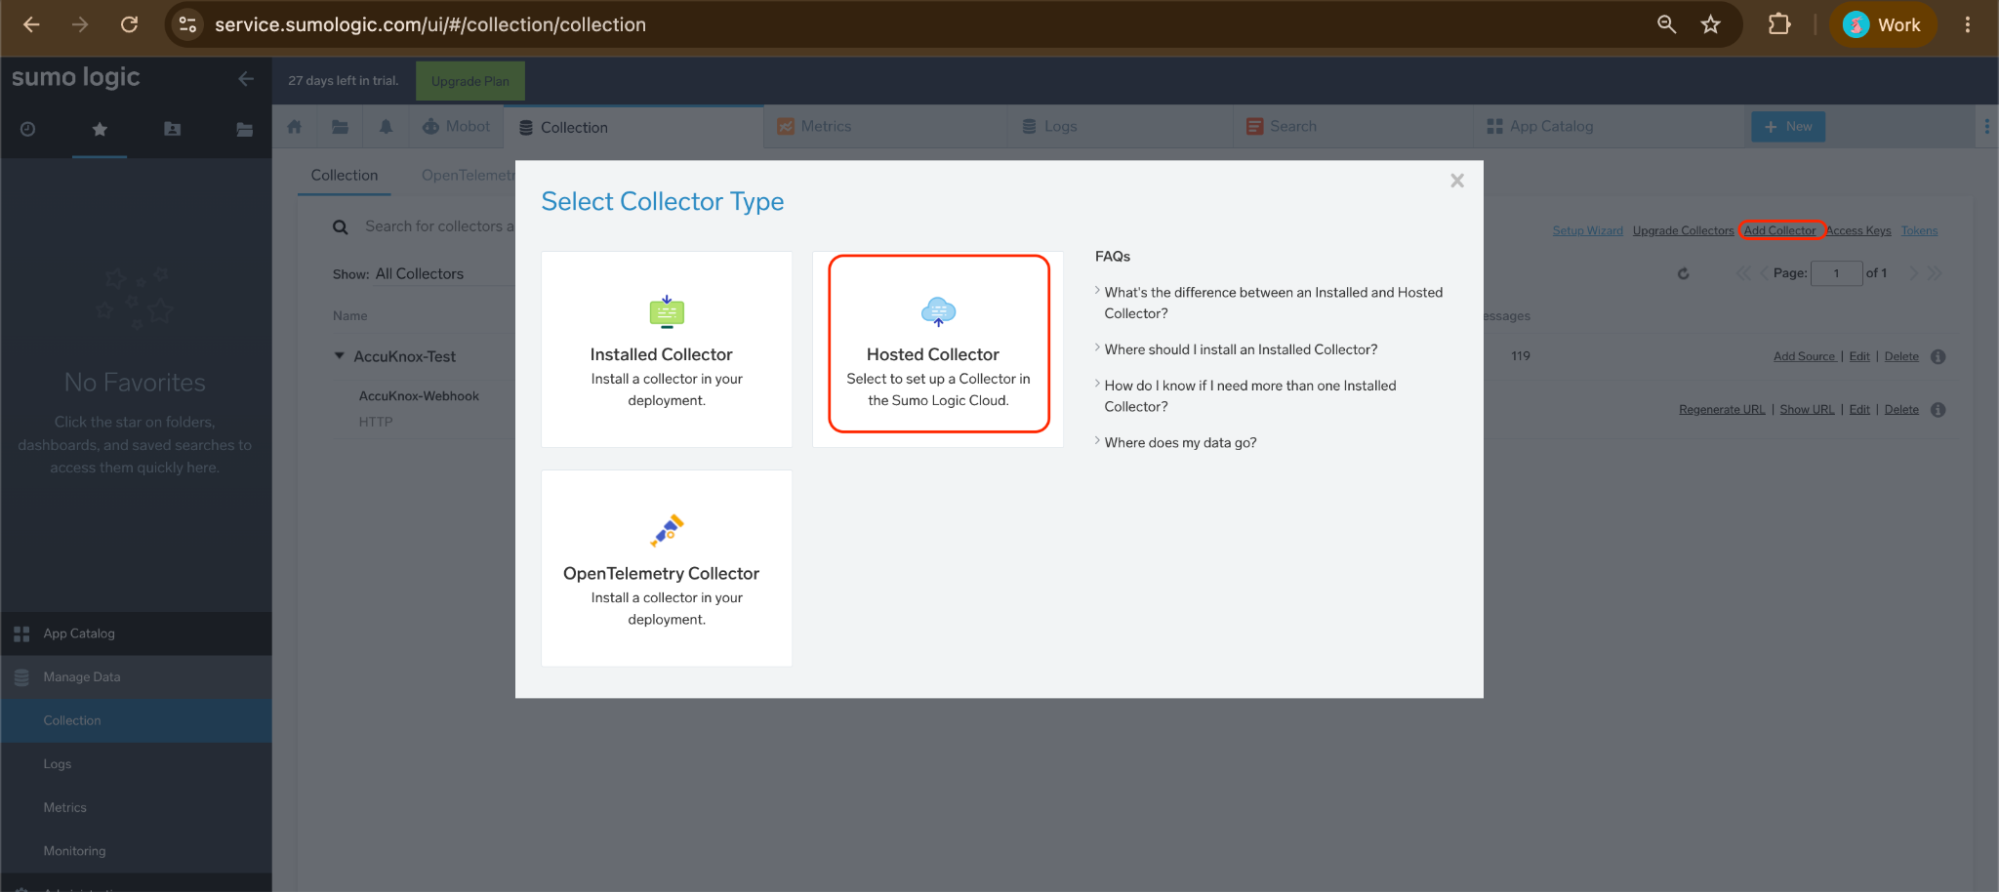Choose the Installed Collector card

point(667,349)
